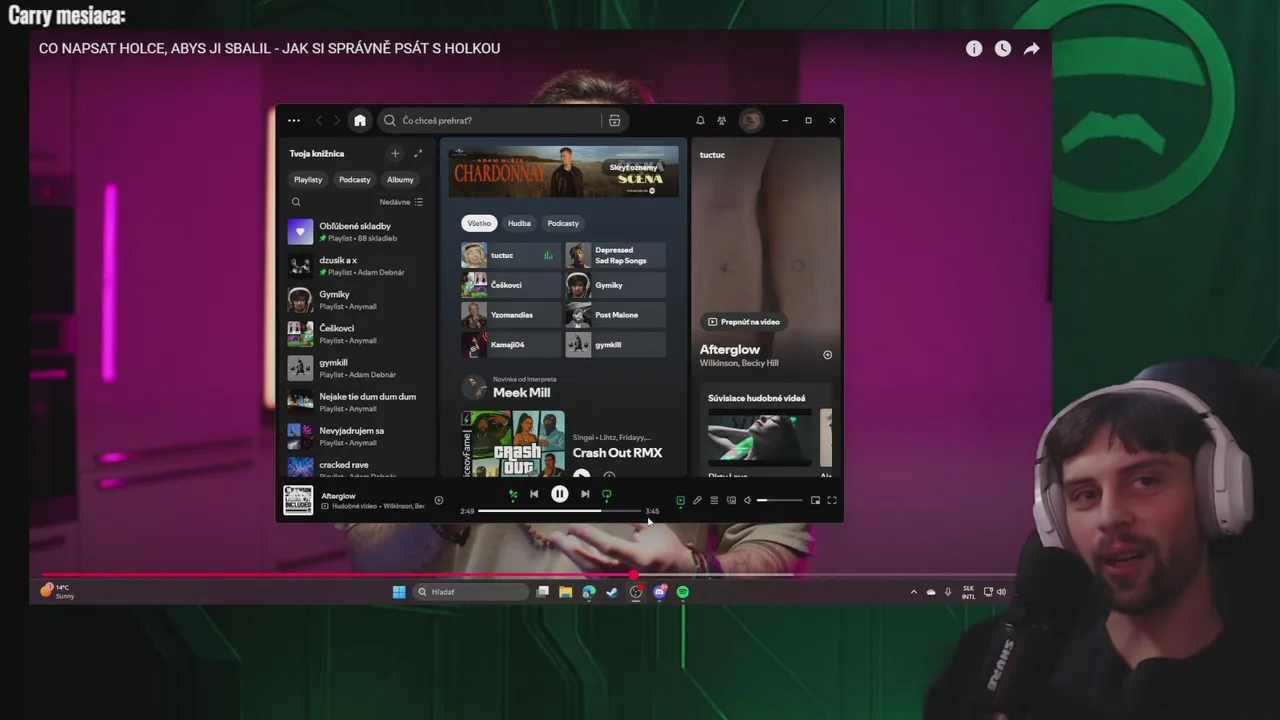Open dzusik a x playlist
The image size is (1280, 720).
357,266
